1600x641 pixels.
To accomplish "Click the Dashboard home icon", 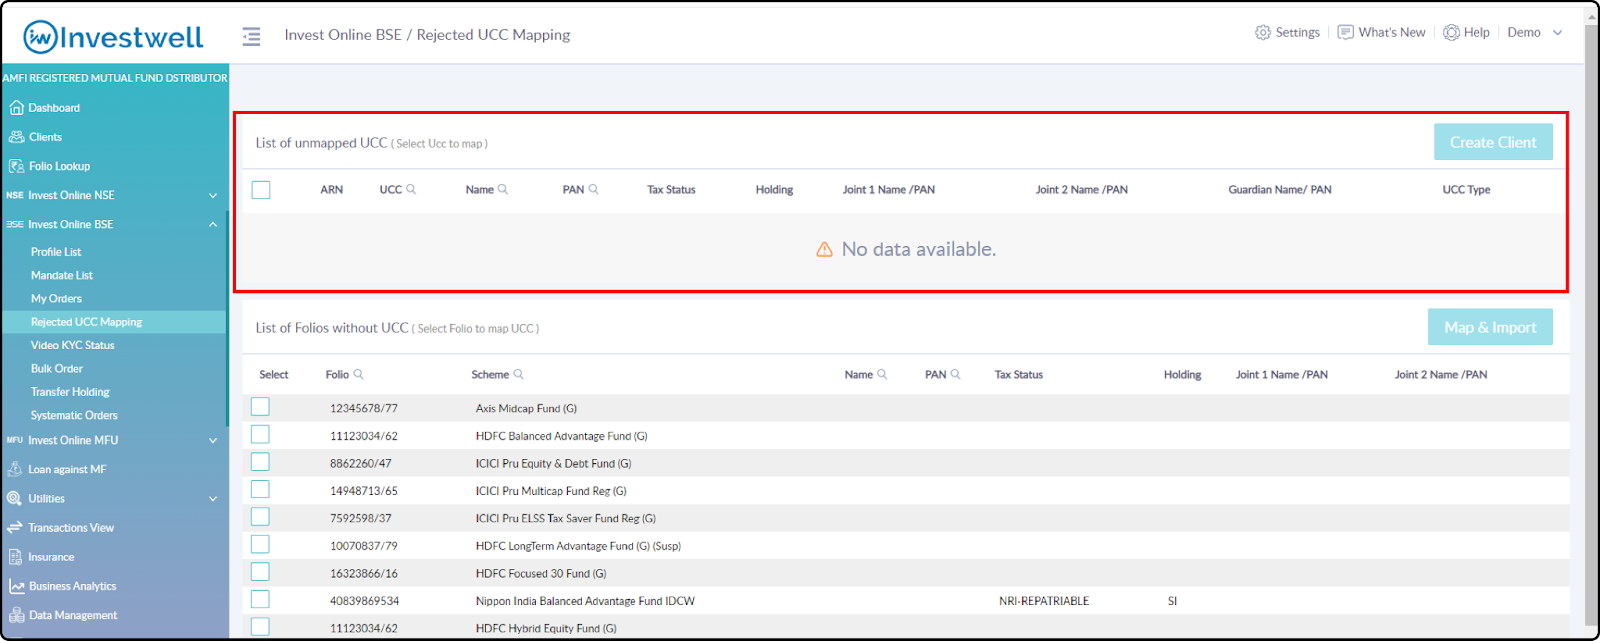I will [x=16, y=108].
